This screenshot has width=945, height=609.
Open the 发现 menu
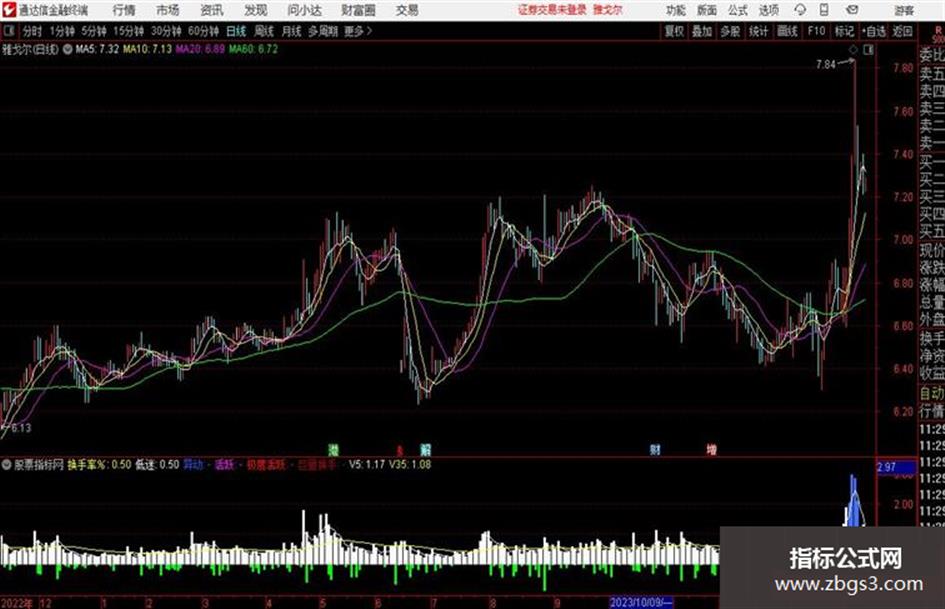256,10
